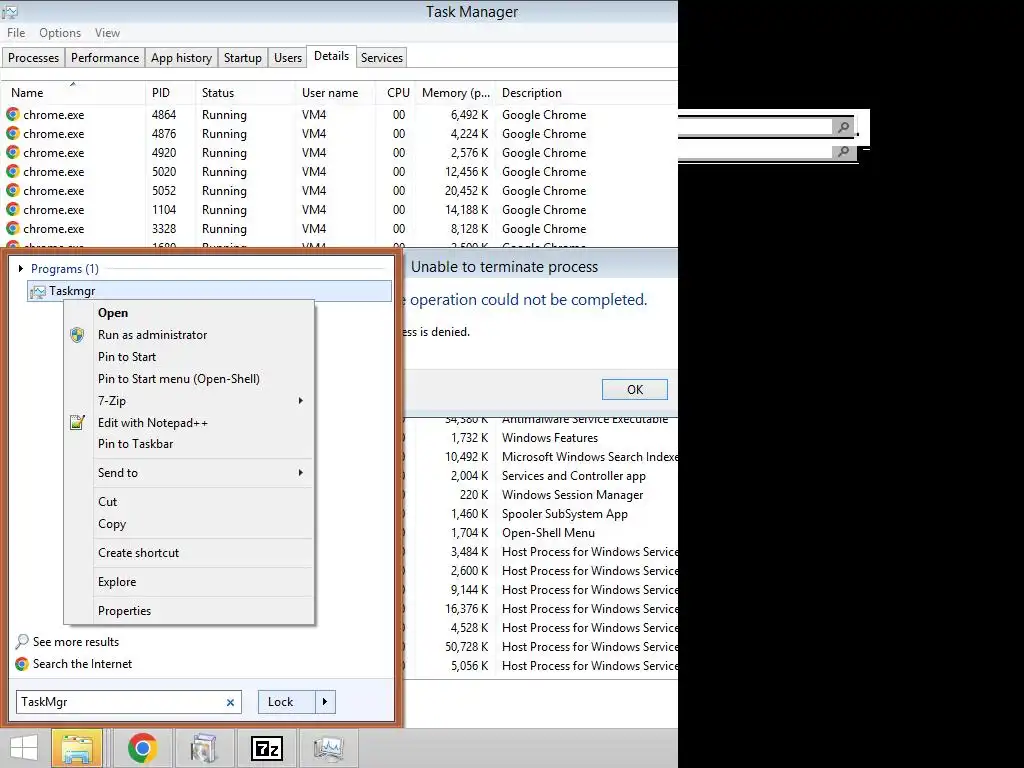Select the chrome.exe row with PID 4876

(x=340, y=134)
